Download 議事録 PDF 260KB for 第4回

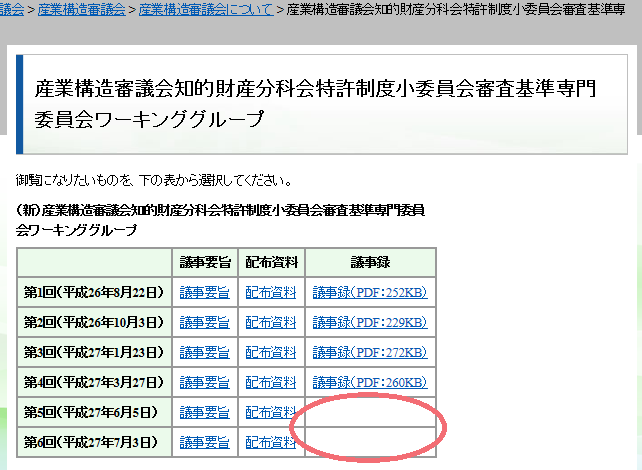coord(370,382)
